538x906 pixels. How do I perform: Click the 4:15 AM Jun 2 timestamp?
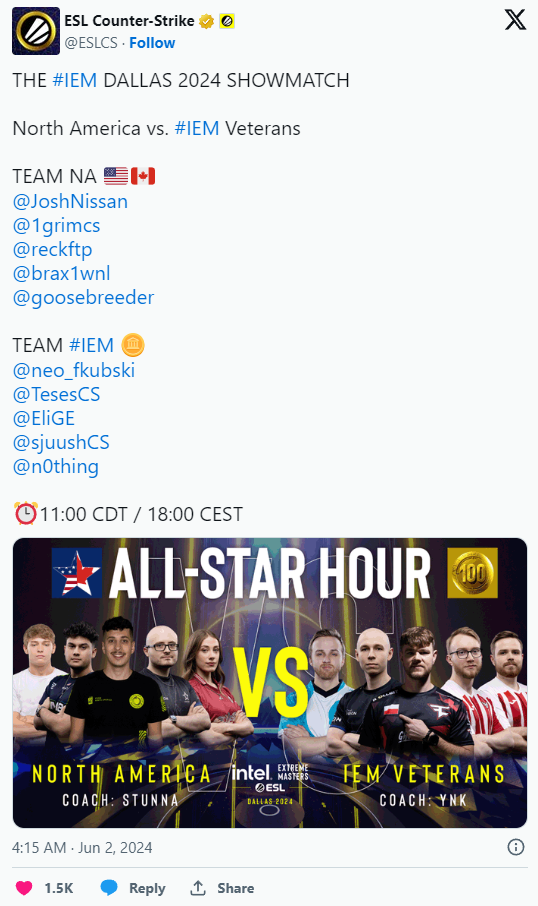(82, 848)
